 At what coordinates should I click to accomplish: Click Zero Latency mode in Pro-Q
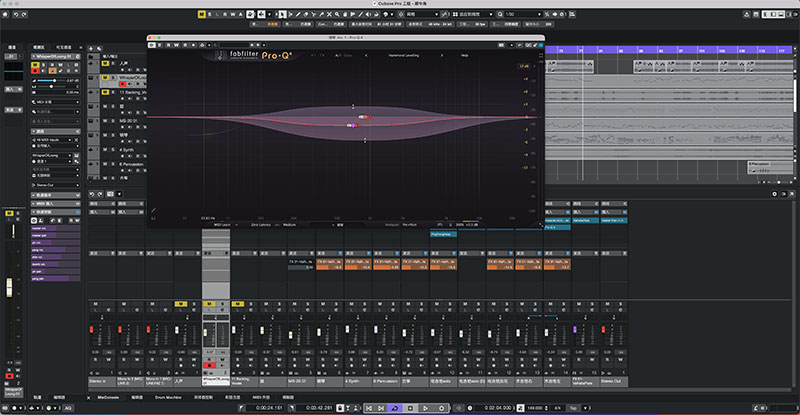(261, 225)
